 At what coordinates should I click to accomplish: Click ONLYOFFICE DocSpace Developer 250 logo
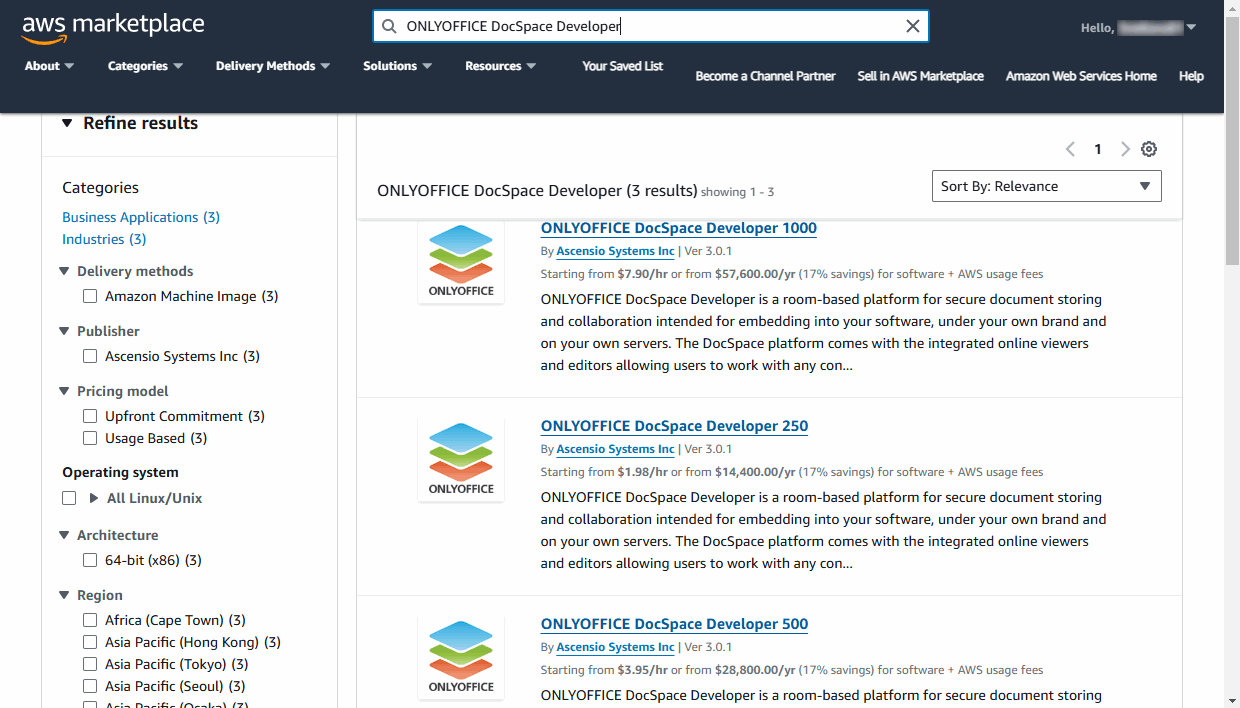(461, 459)
